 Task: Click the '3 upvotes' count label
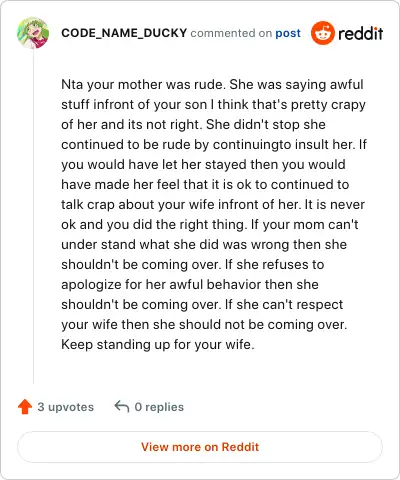pos(65,407)
